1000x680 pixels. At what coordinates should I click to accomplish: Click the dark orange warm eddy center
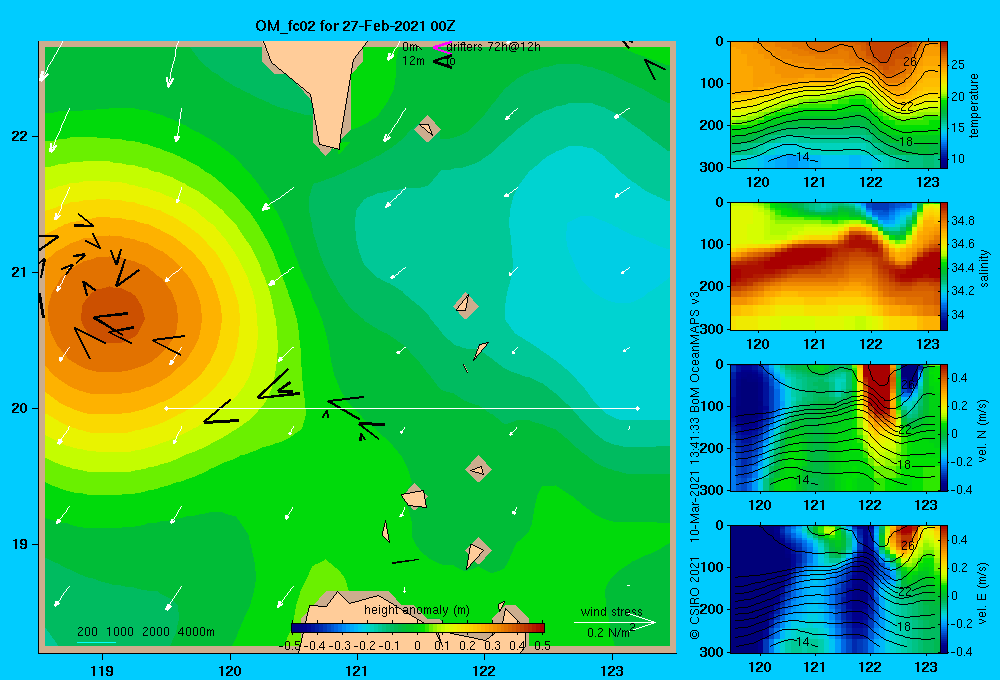click(112, 315)
